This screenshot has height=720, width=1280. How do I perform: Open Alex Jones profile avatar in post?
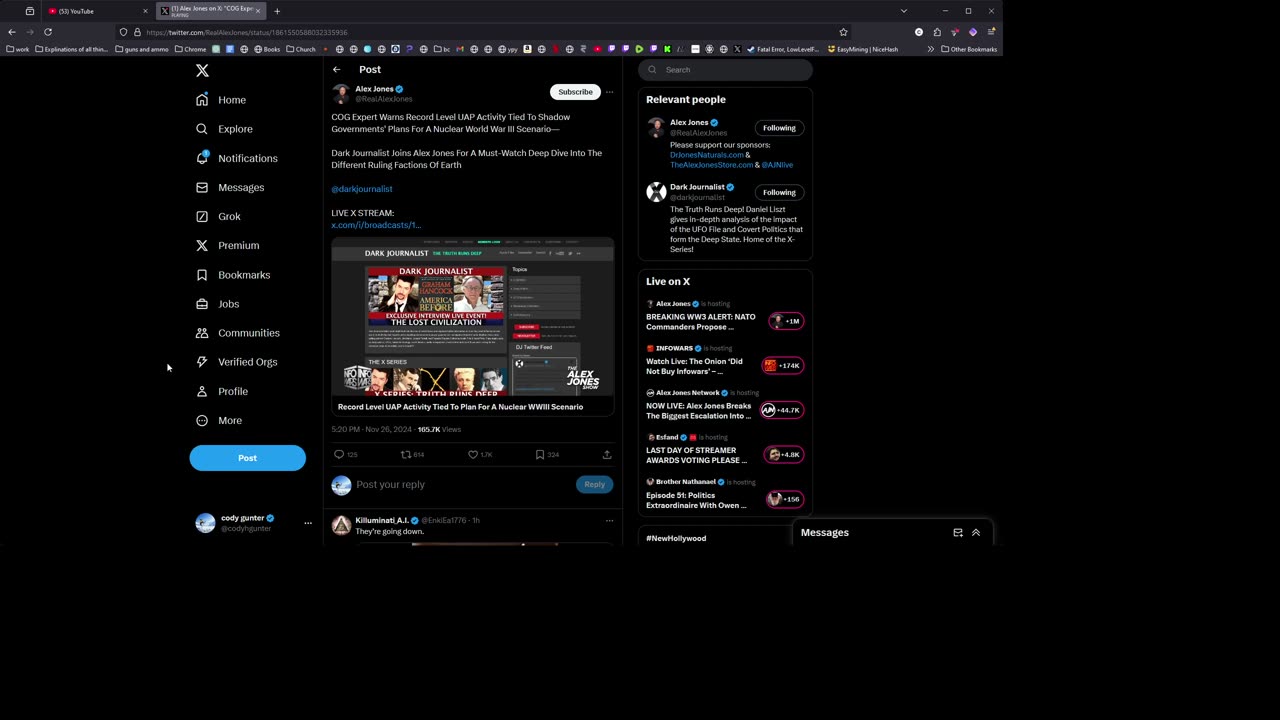(x=341, y=94)
